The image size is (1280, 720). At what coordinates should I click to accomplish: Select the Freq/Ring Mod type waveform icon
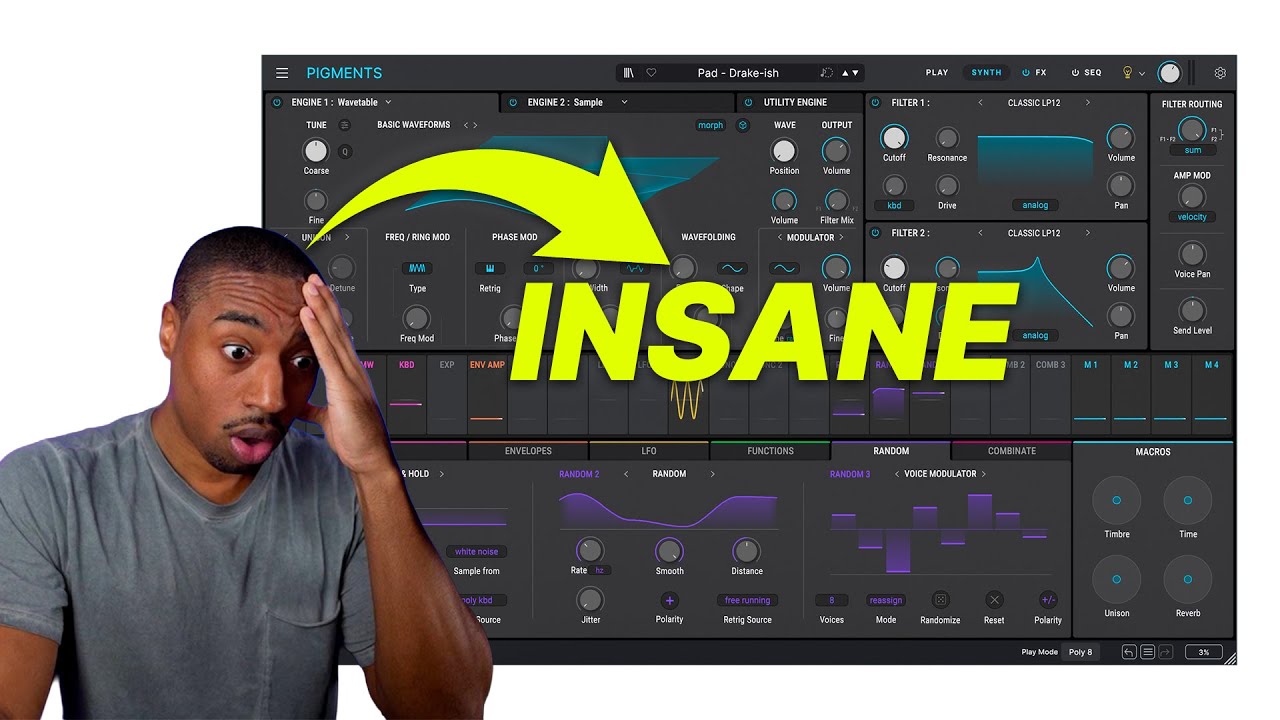tap(417, 268)
